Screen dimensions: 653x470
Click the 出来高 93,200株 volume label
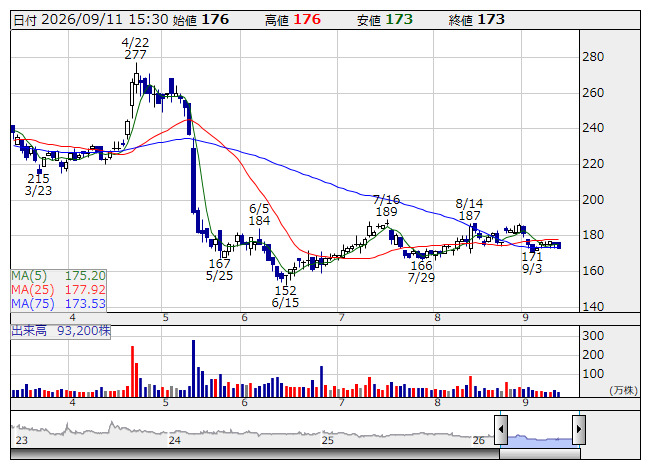coord(61,331)
